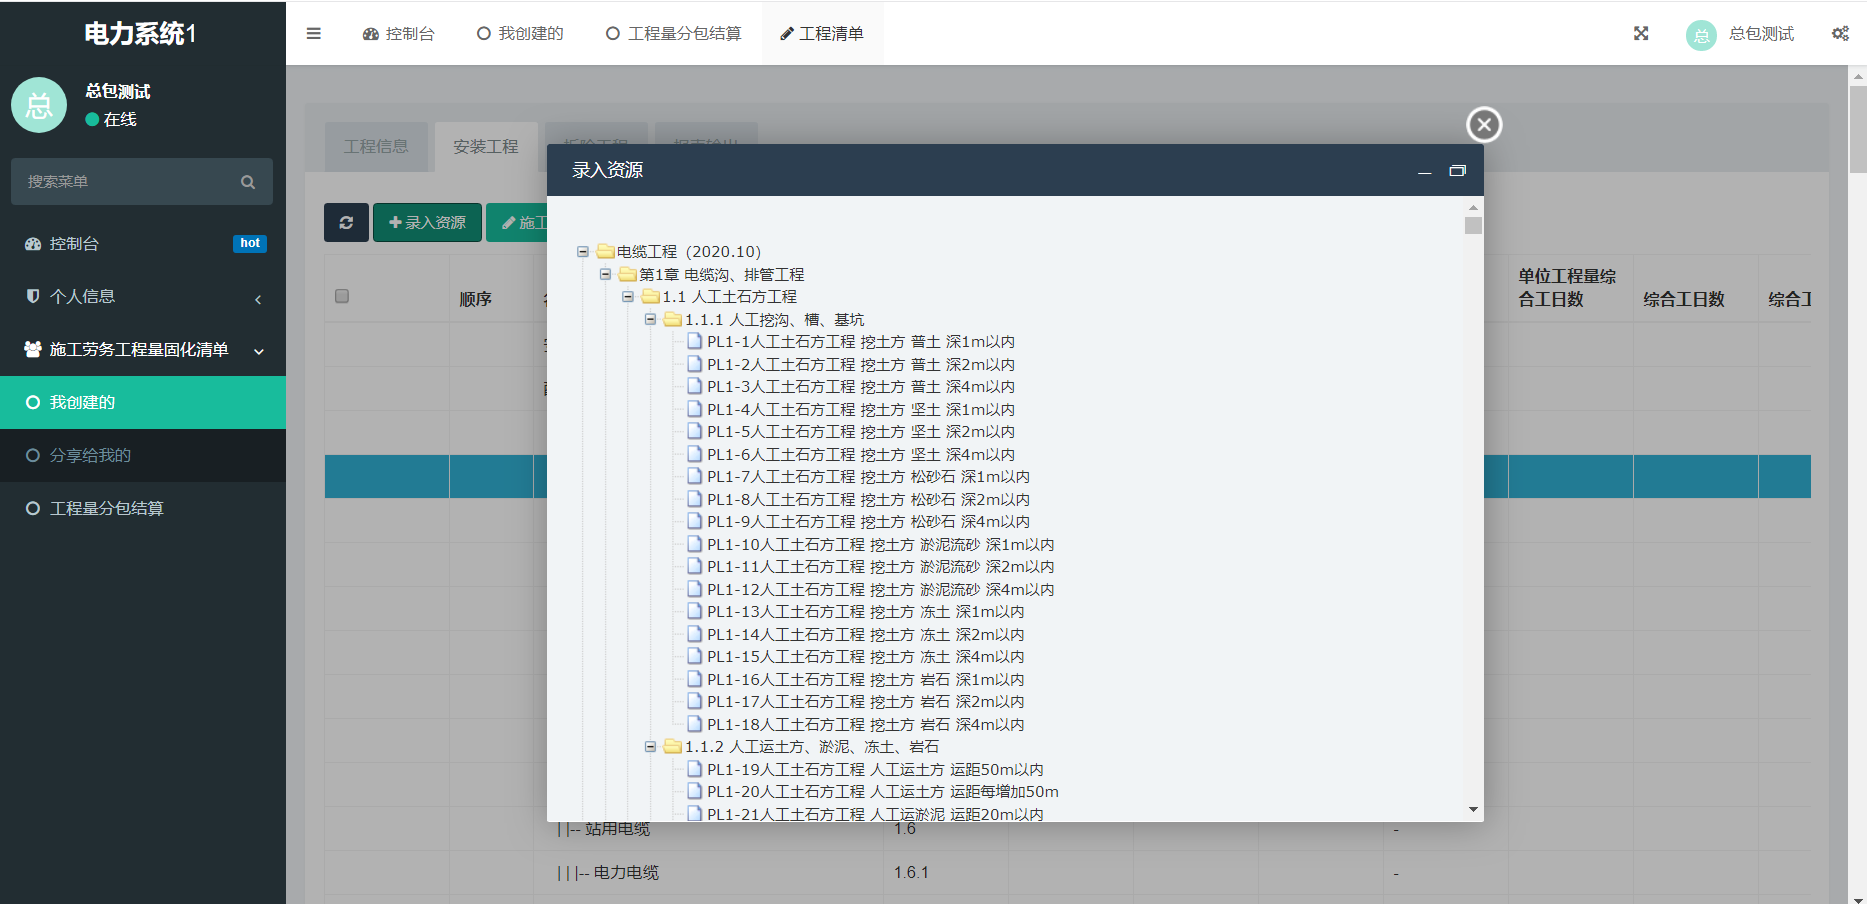This screenshot has height=904, width=1867.
Task: Minimize the 录入资源 dialog
Action: (1424, 171)
